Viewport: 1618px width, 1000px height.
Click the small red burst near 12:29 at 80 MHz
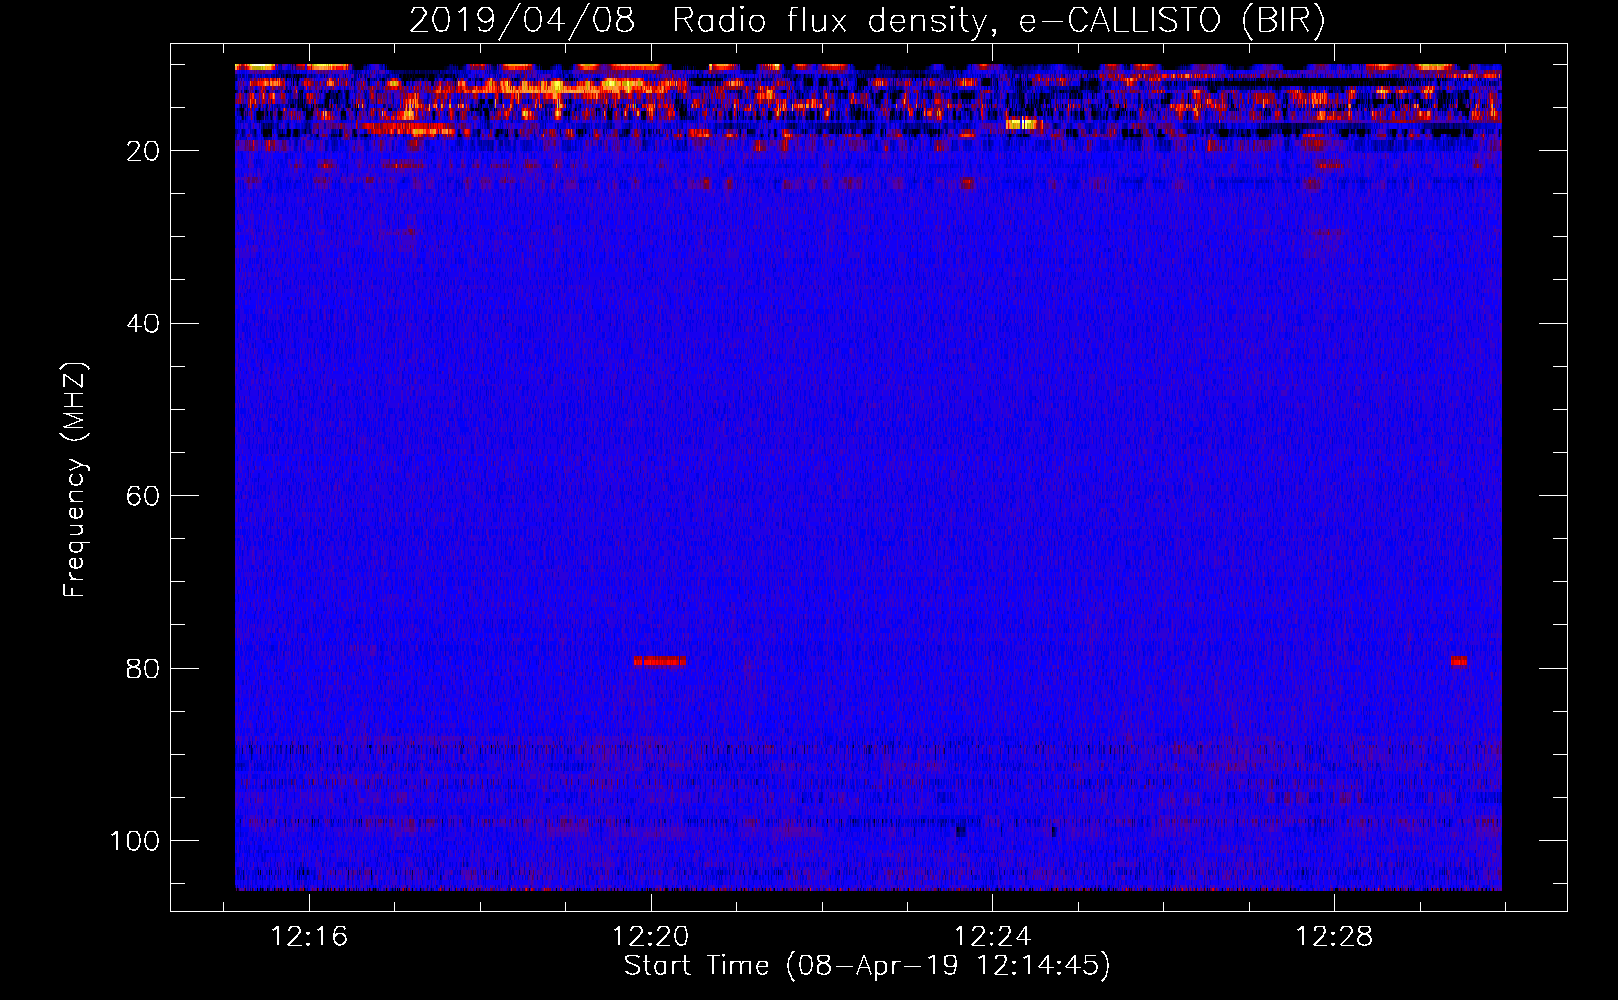point(1459,661)
